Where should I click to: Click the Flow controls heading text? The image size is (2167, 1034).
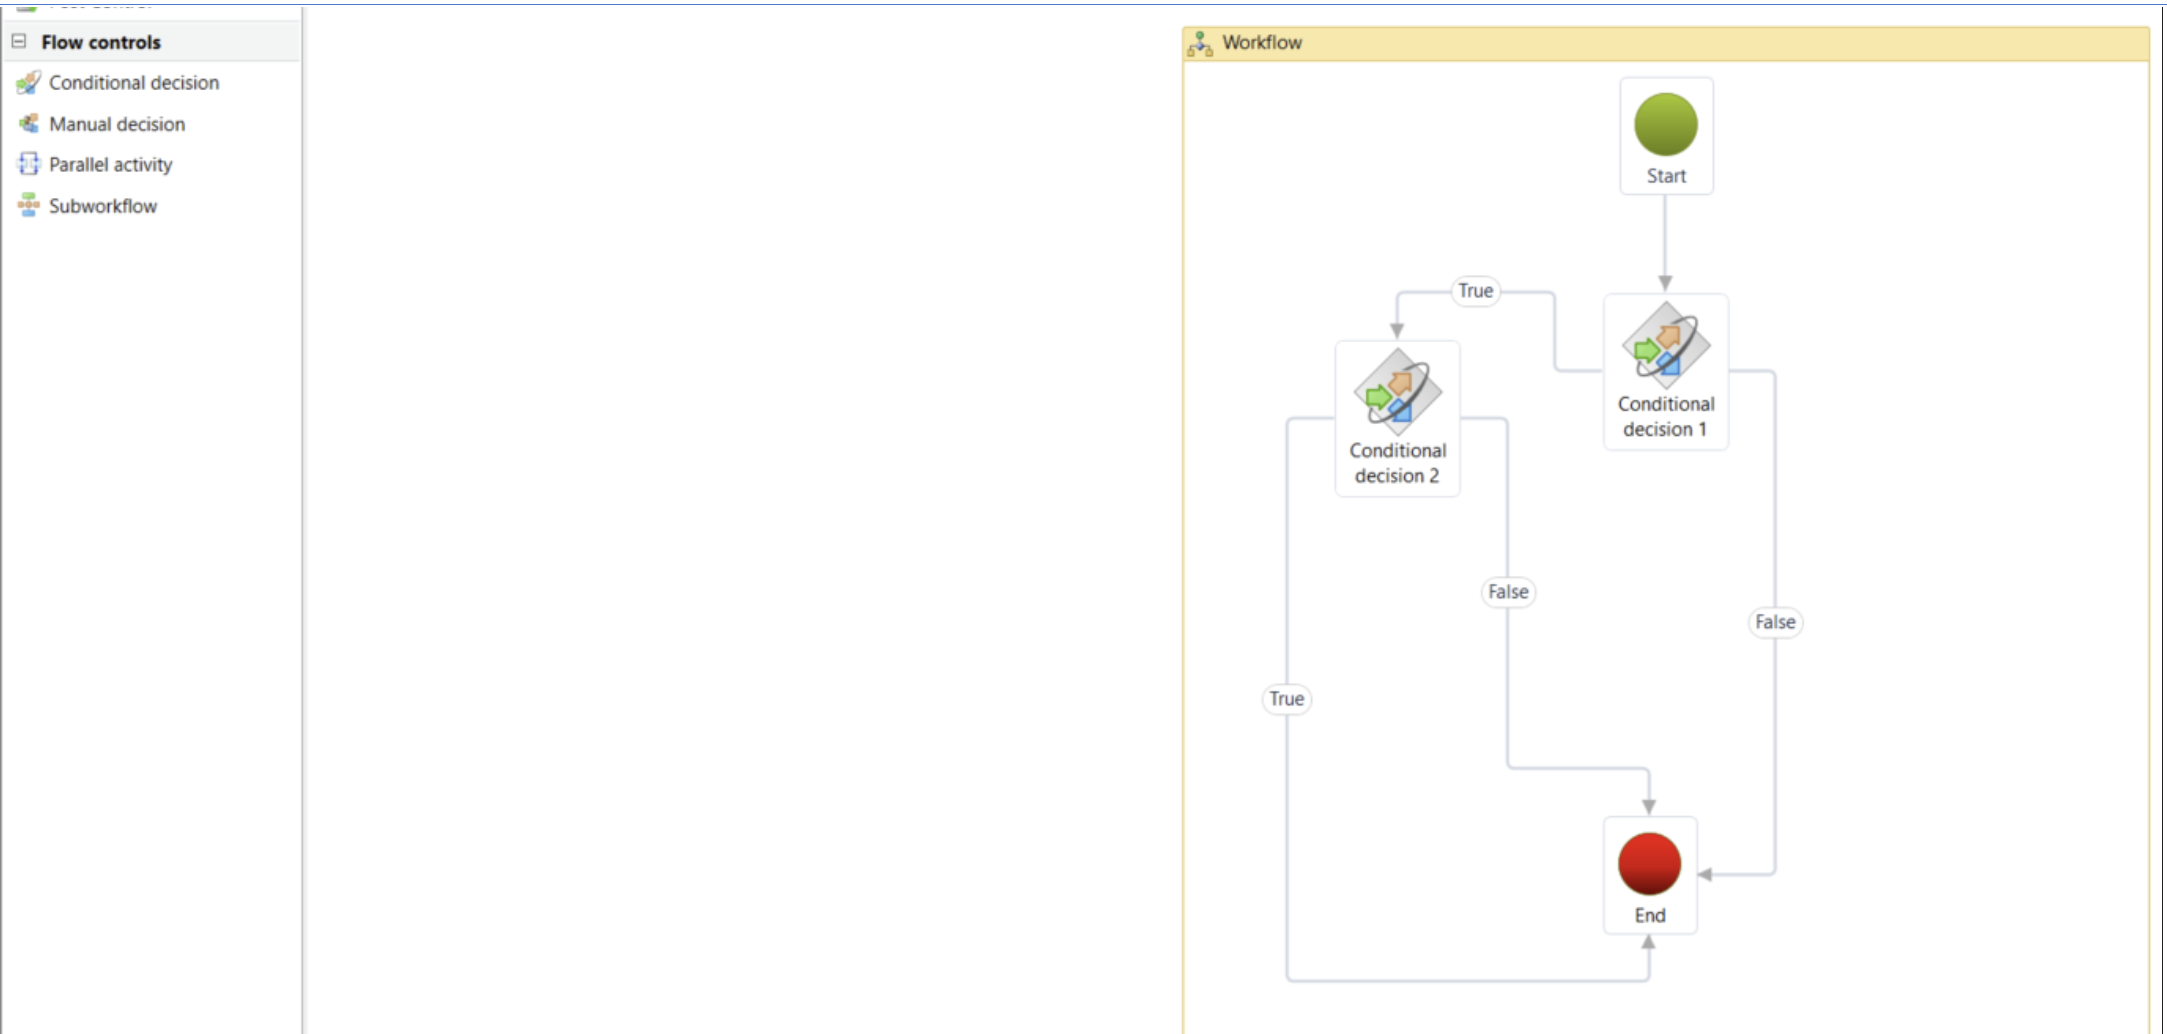pyautogui.click(x=101, y=42)
